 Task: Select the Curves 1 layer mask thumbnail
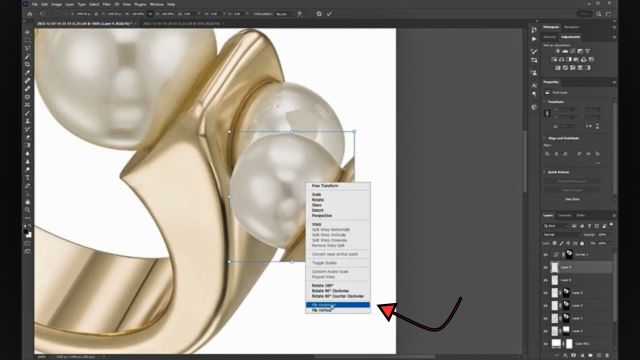pos(569,254)
